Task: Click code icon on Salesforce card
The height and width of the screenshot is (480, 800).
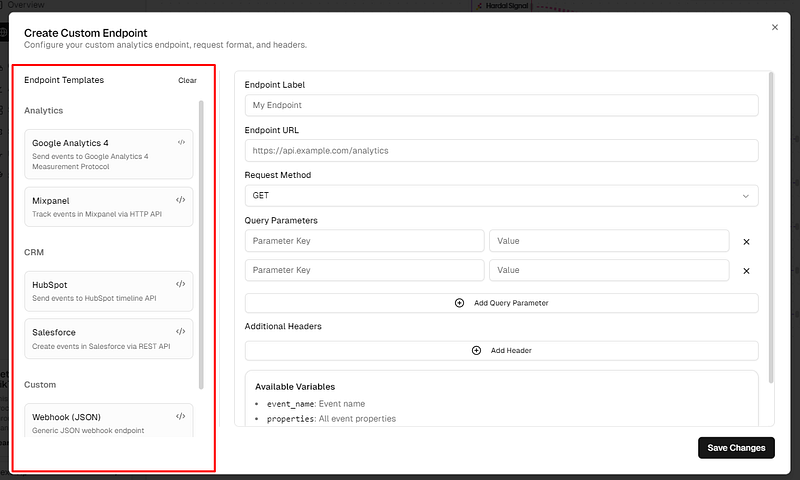Action: [x=181, y=332]
